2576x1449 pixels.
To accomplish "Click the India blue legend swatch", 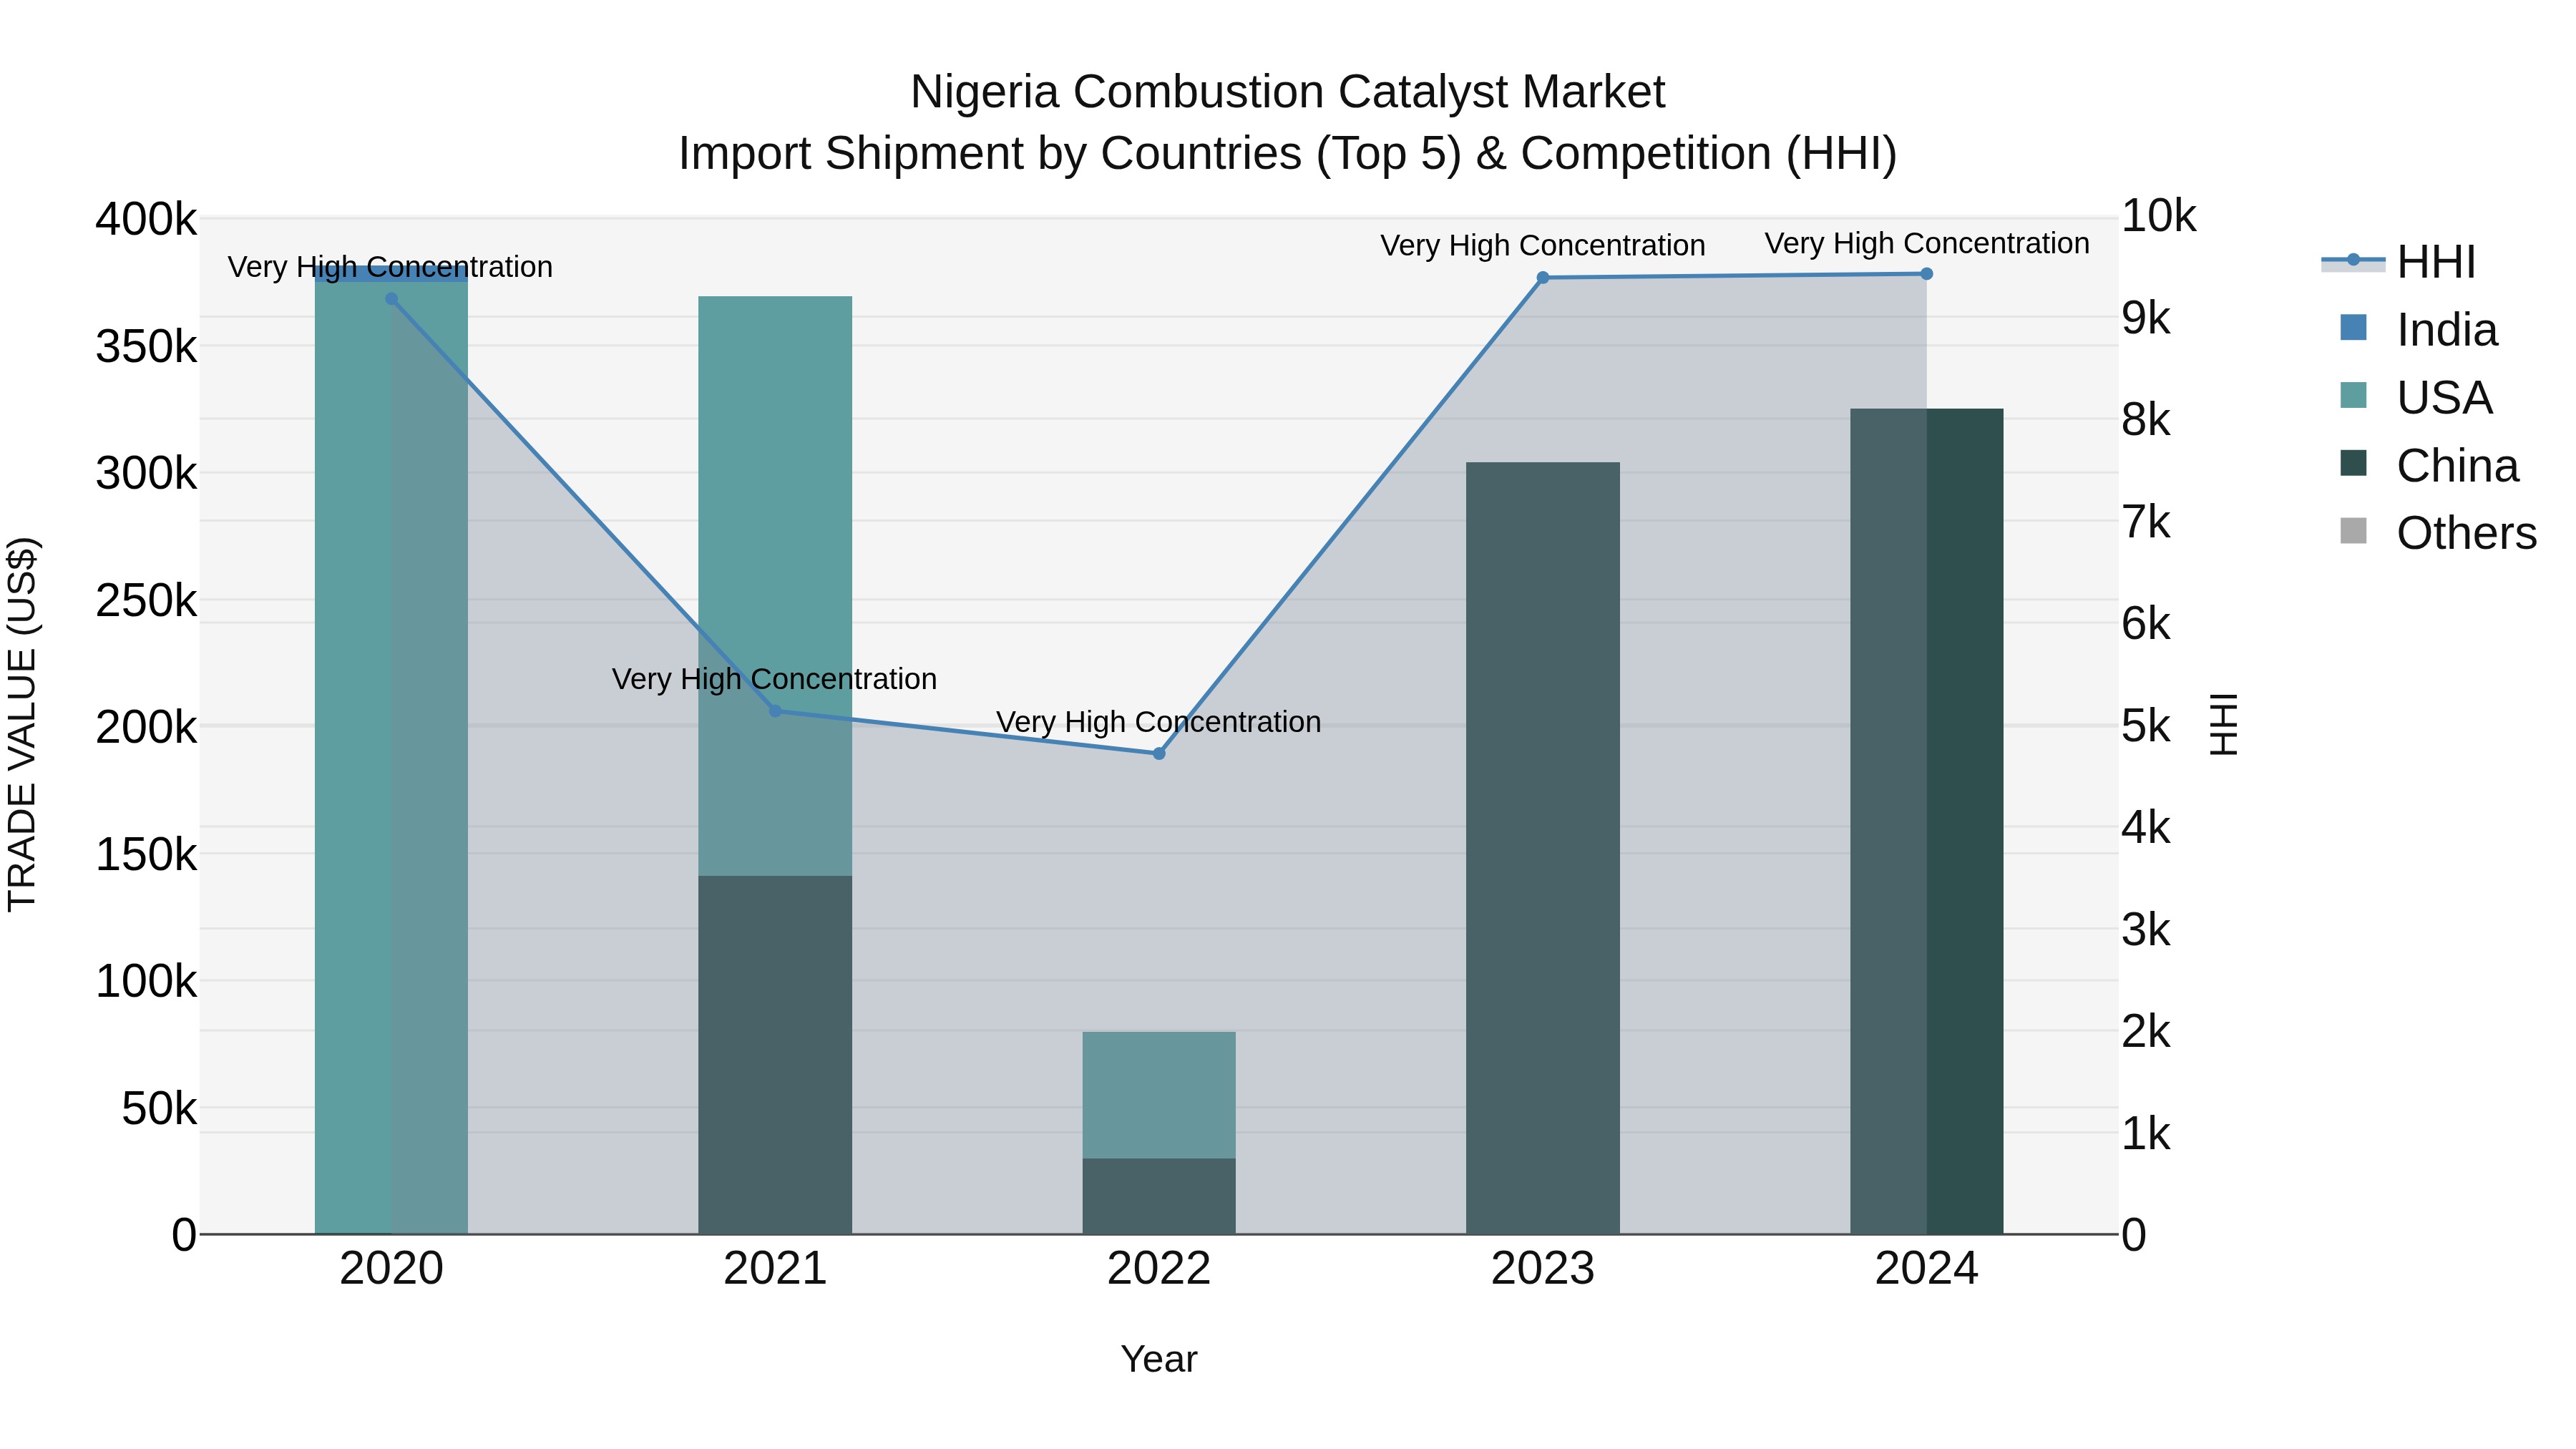I will pyautogui.click(x=2354, y=328).
